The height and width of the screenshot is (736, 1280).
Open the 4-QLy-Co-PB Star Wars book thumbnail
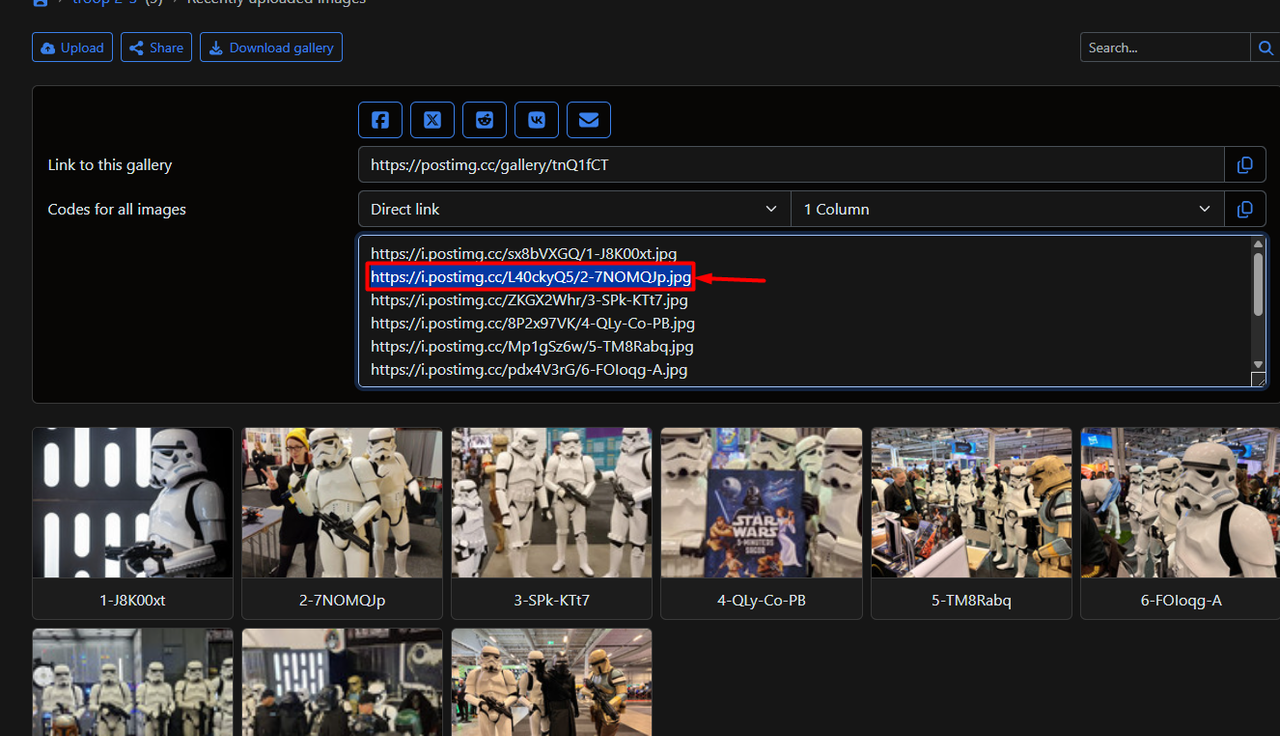762,503
